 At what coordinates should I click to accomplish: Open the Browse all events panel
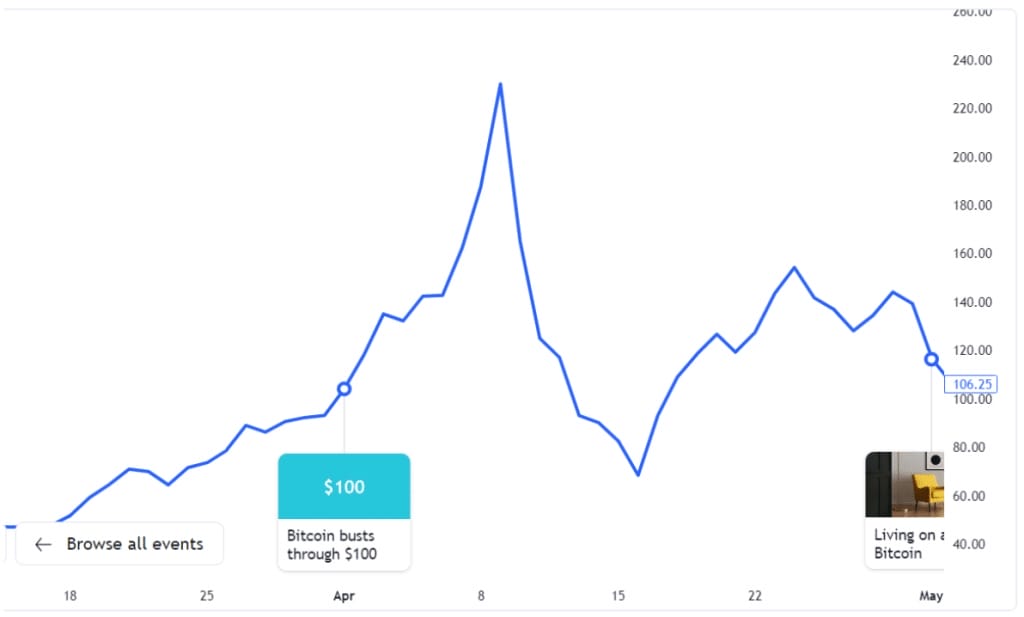pyautogui.click(x=119, y=543)
